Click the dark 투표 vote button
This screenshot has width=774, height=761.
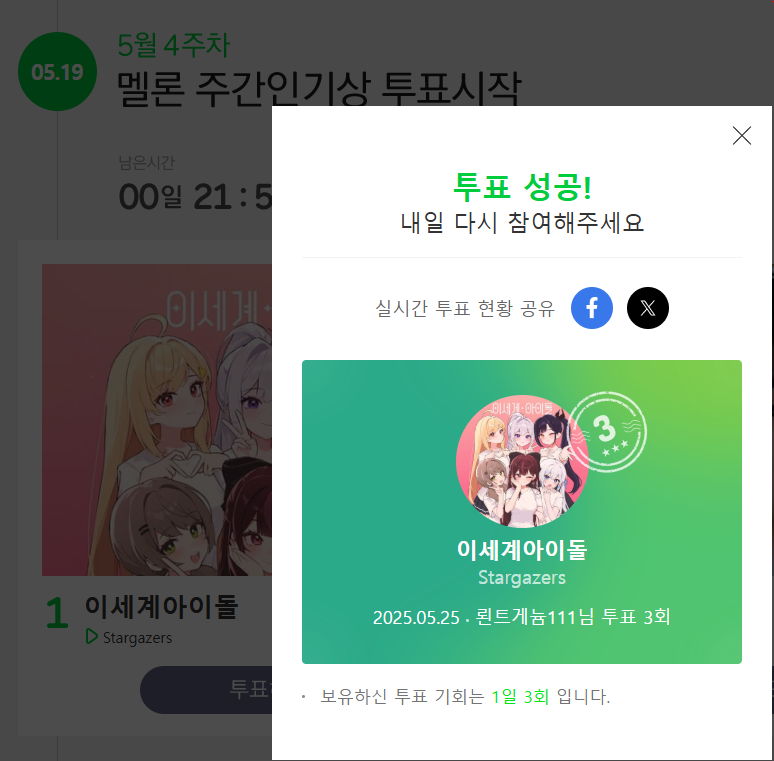pyautogui.click(x=206, y=689)
